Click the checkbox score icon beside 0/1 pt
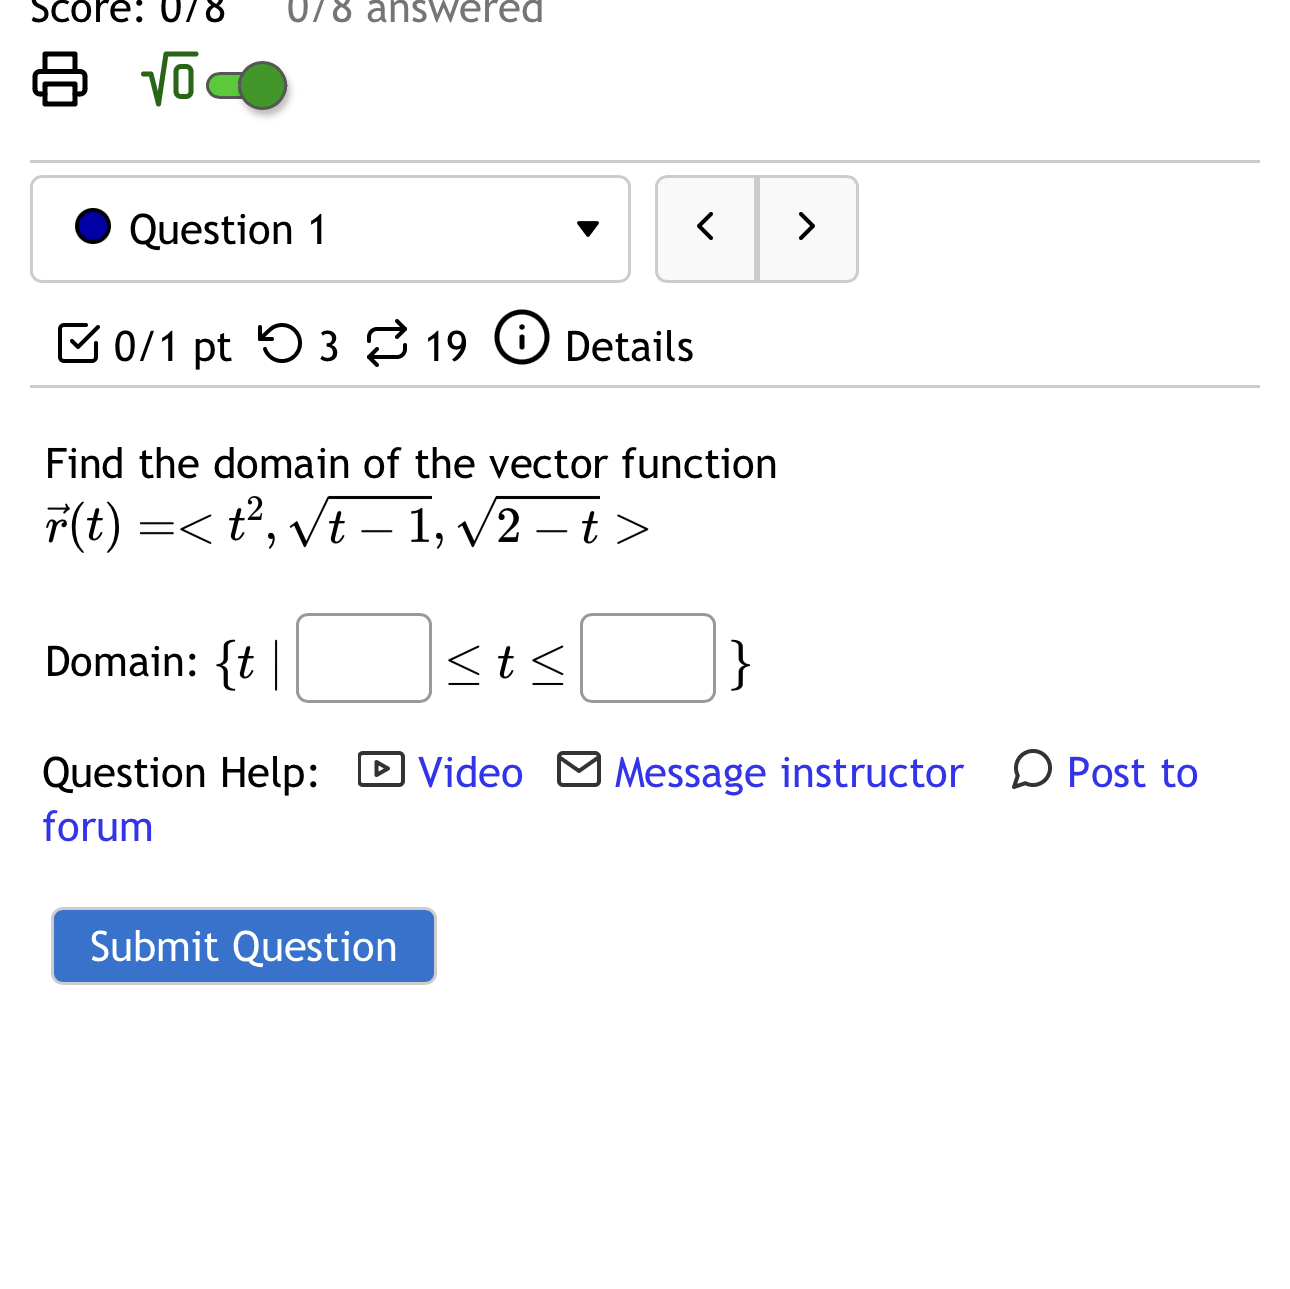Image resolution: width=1290 pixels, height=1289 pixels. (78, 343)
